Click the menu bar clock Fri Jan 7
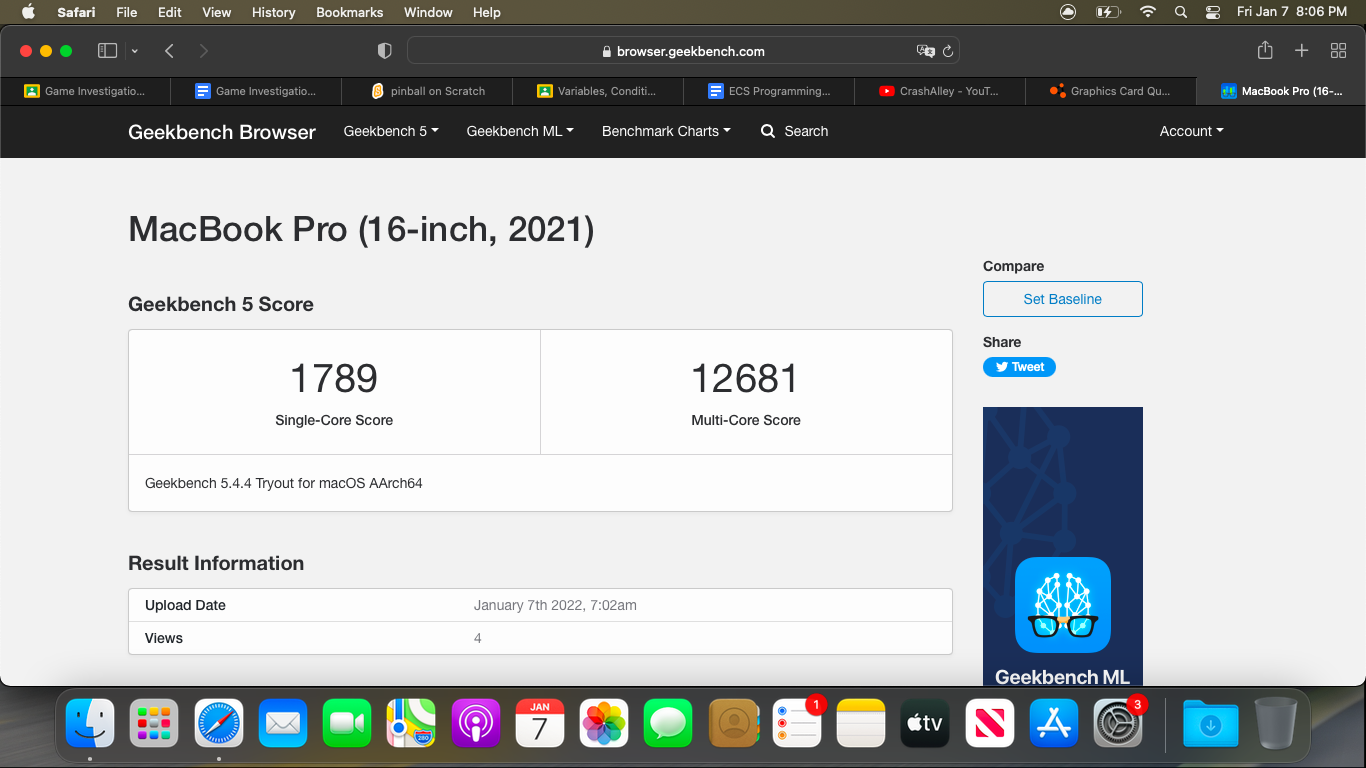 point(1292,12)
